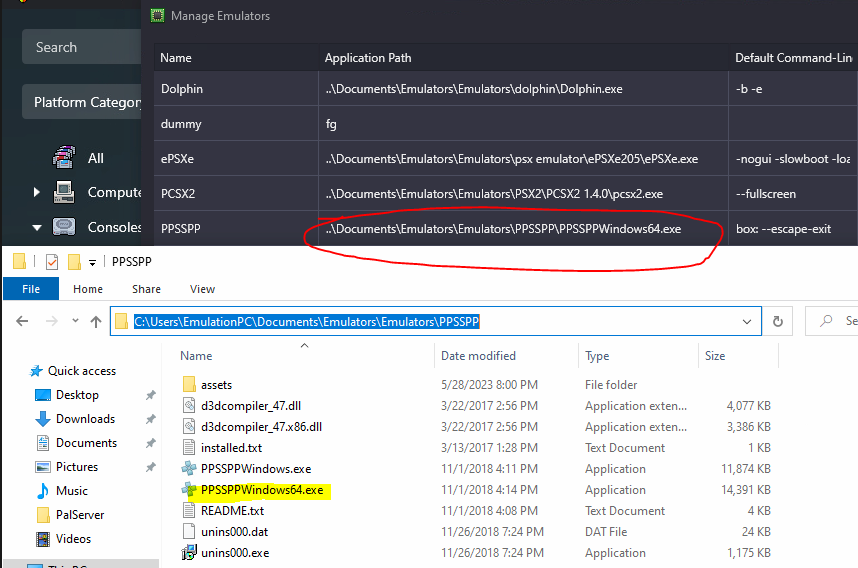Select the README.txt file icon
Viewport: 858px width, 568px height.
click(x=189, y=511)
